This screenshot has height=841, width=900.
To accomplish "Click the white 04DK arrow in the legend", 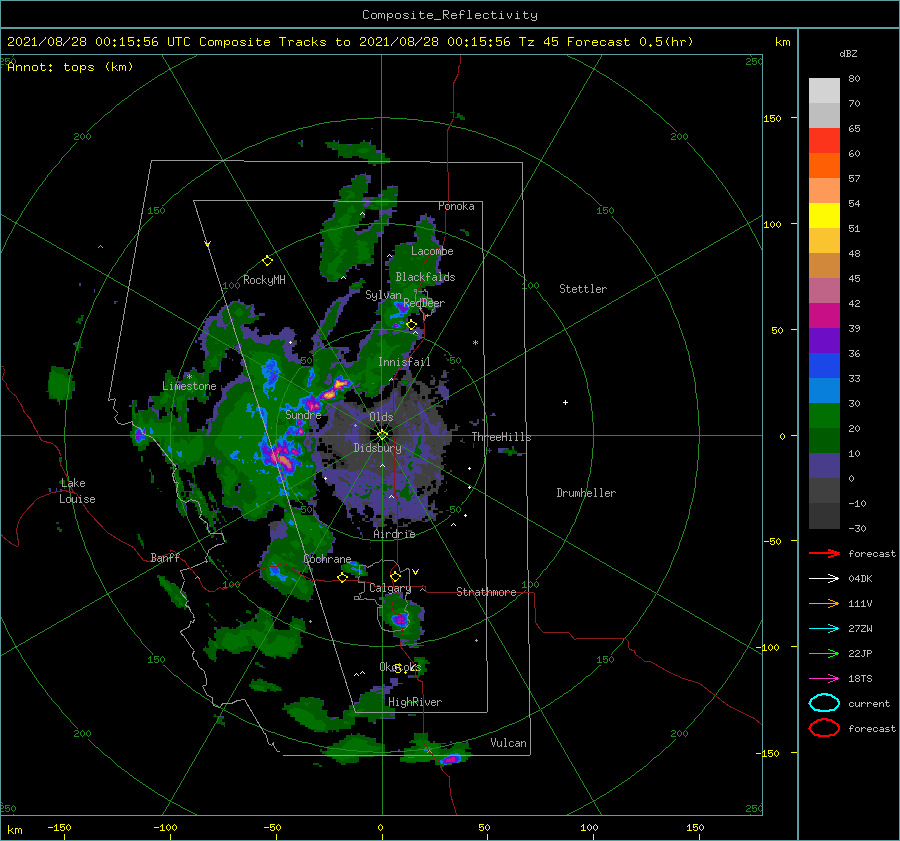I will tap(824, 578).
